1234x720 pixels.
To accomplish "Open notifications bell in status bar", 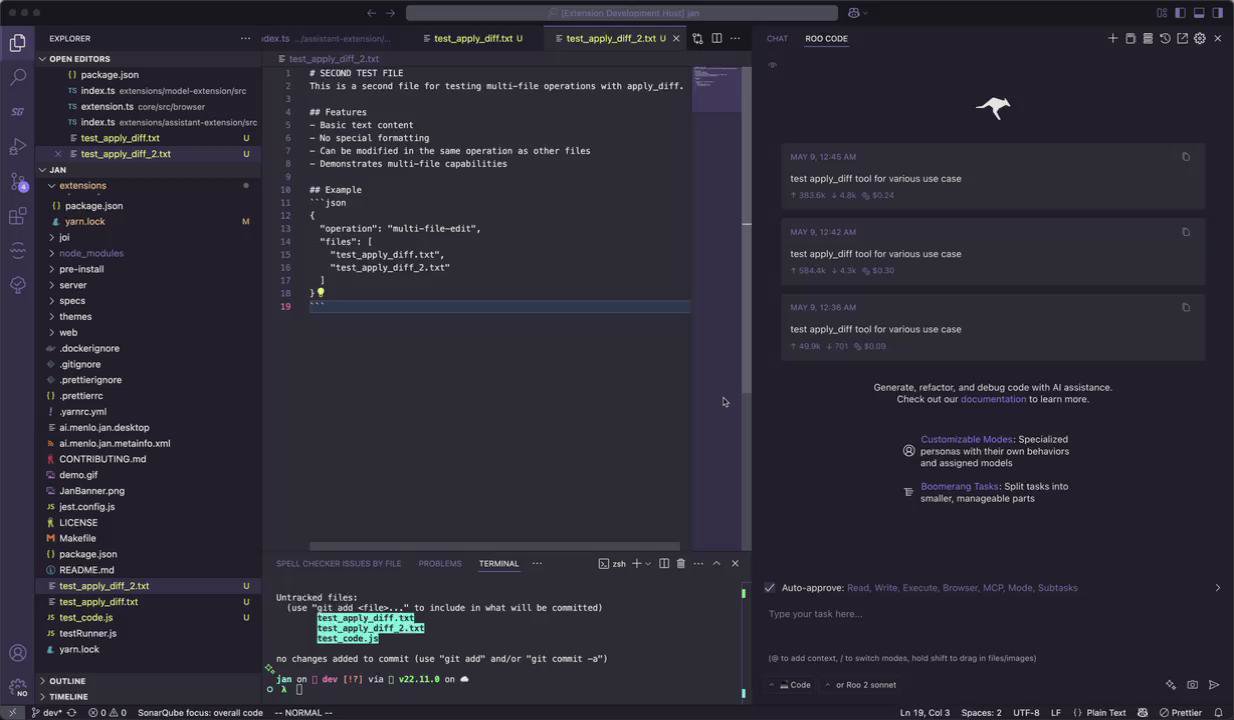I will tap(1219, 712).
